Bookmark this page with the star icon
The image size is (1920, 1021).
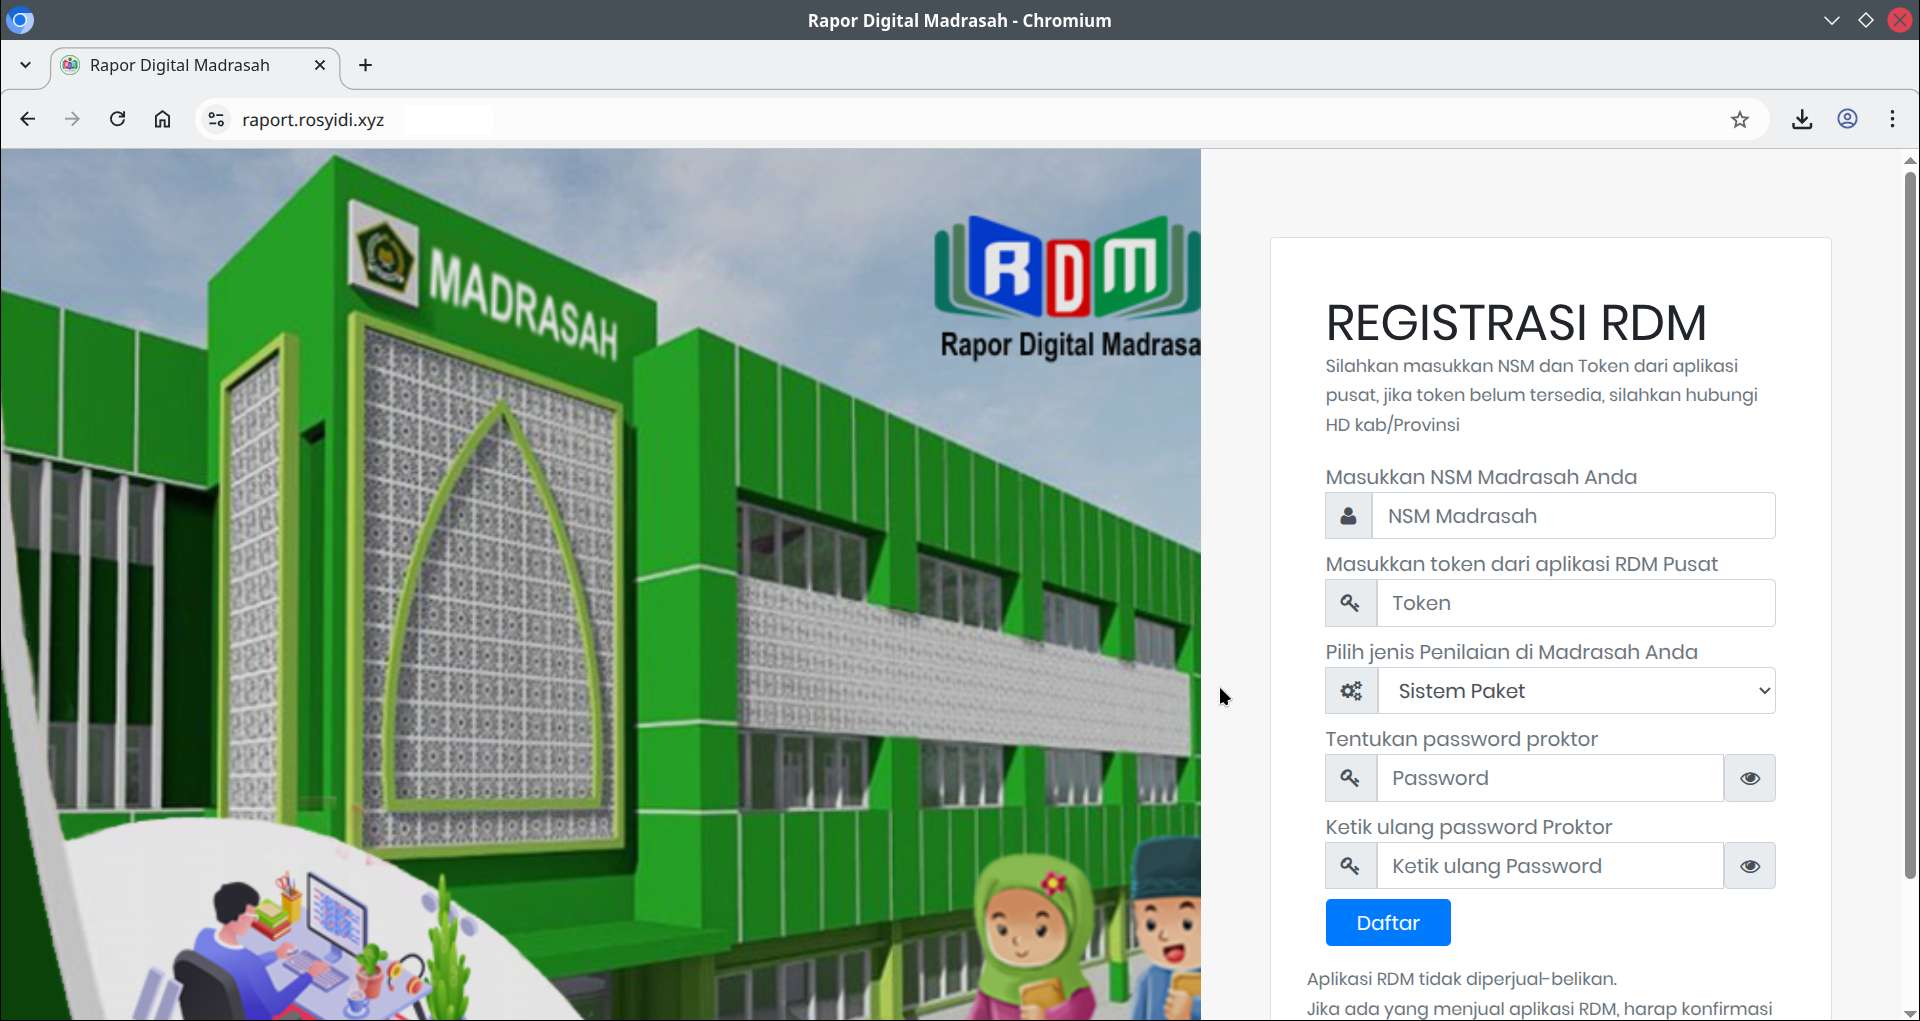click(x=1739, y=119)
